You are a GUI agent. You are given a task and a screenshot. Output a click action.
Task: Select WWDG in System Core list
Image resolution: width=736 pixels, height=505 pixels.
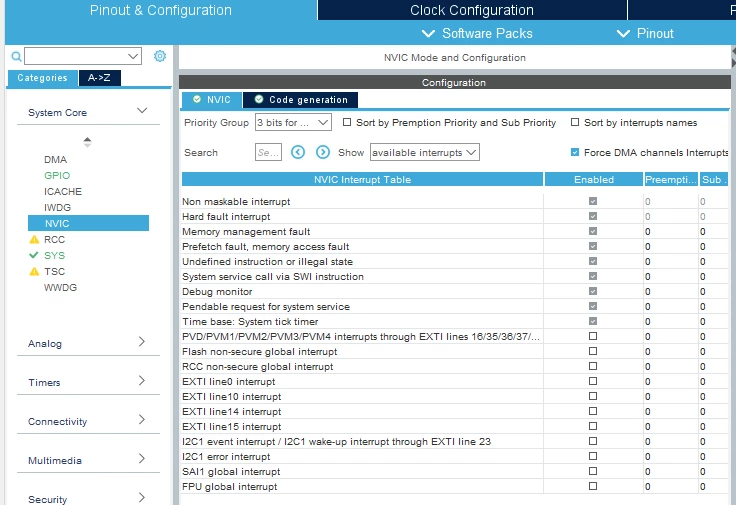(60, 288)
